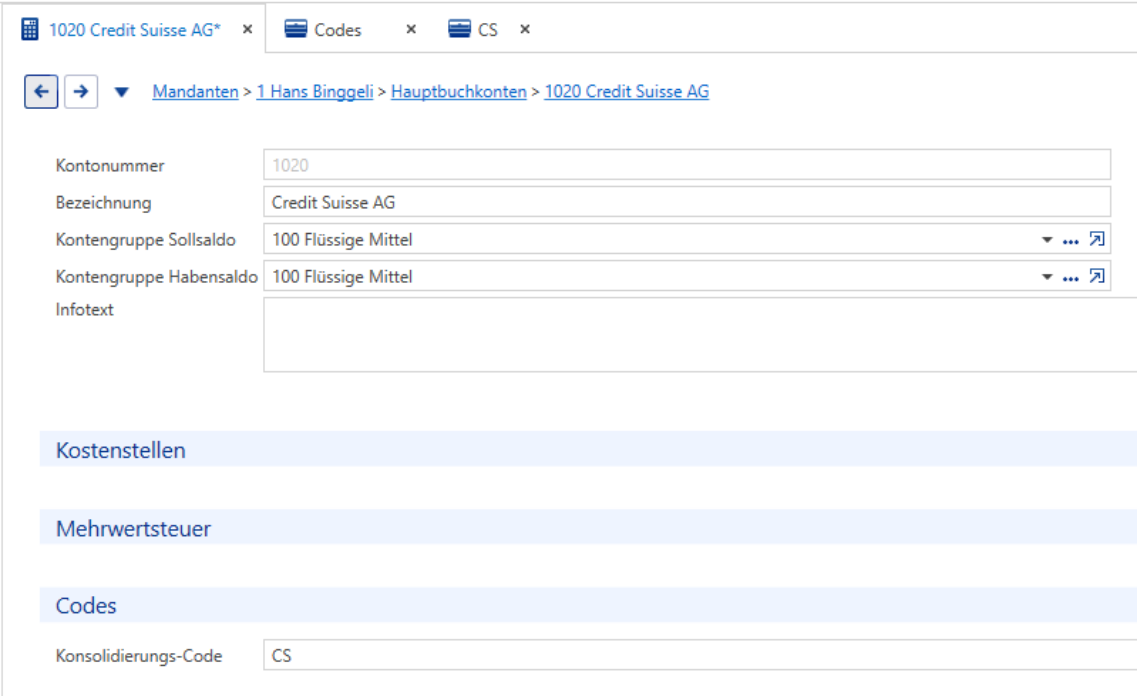The height and width of the screenshot is (696, 1137).
Task: Go forward with the right arrow button
Action: click(x=81, y=91)
